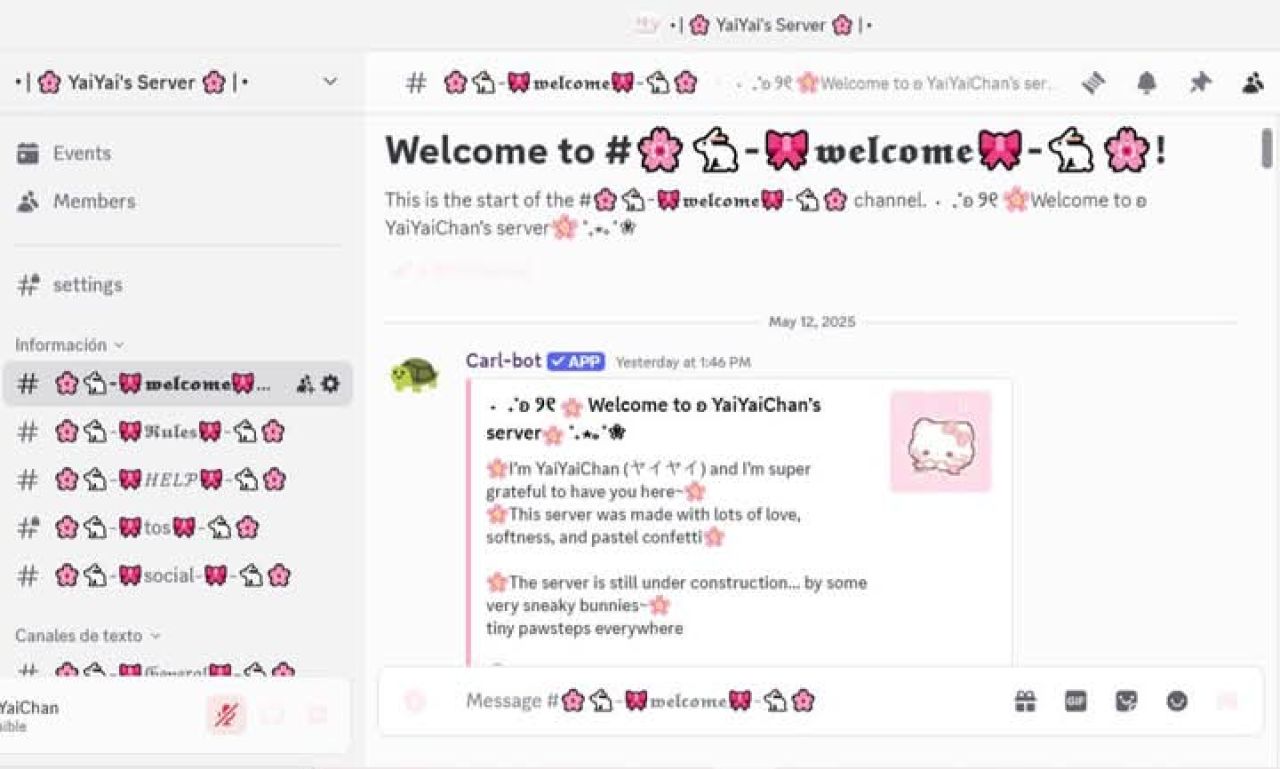
Task: Open pinned messages with pin icon
Action: [x=1200, y=84]
